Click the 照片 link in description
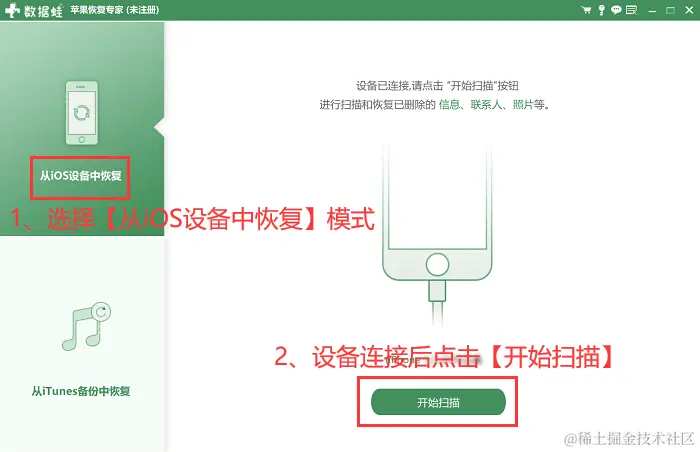Image resolution: width=700 pixels, height=452 pixels. click(x=523, y=105)
